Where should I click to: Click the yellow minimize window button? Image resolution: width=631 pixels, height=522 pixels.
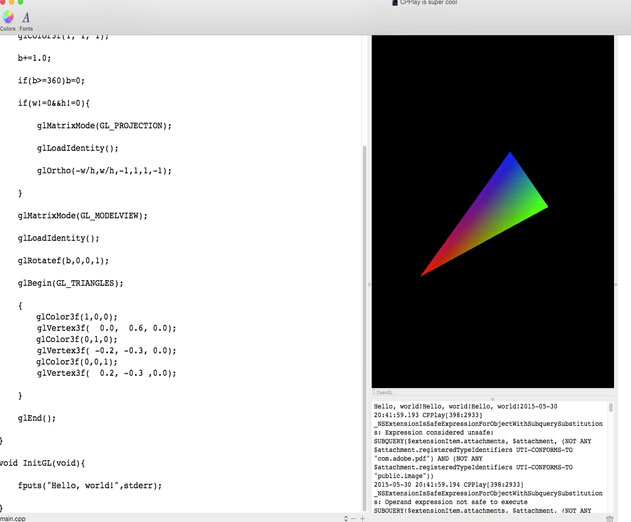point(11,2)
